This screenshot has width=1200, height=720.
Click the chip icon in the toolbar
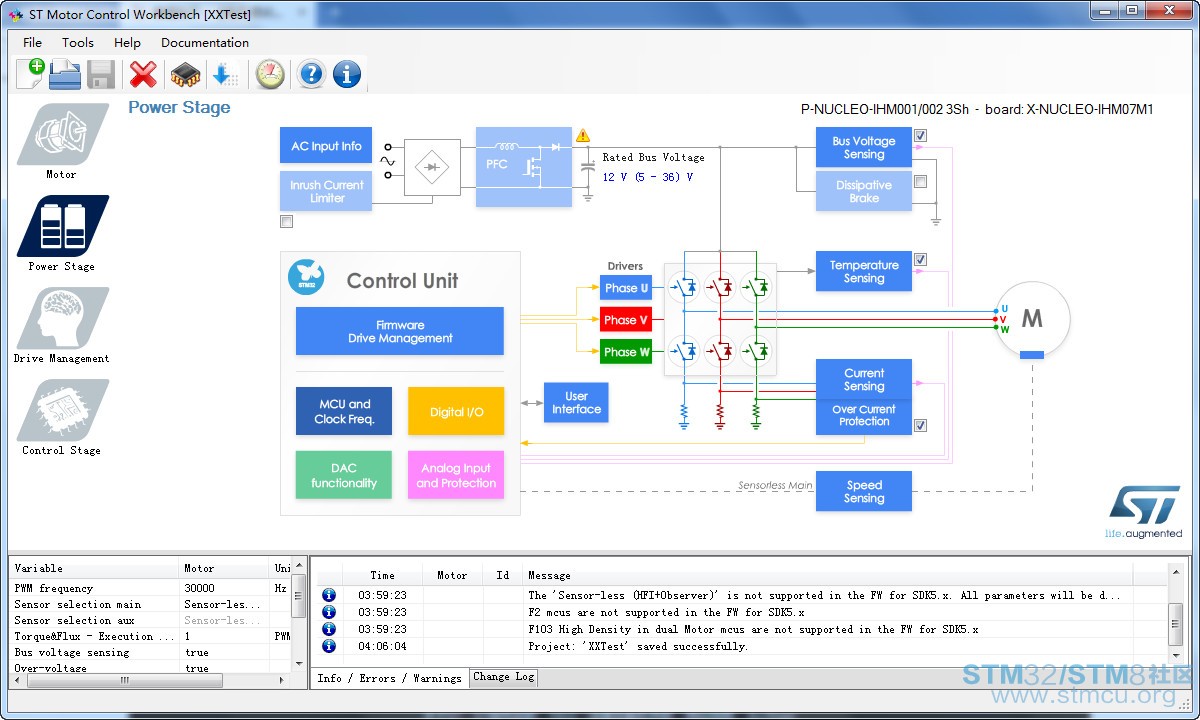click(185, 74)
